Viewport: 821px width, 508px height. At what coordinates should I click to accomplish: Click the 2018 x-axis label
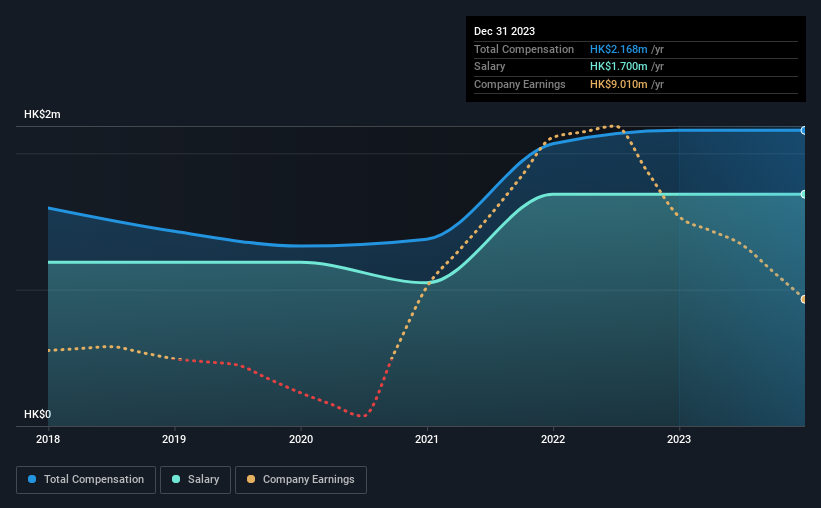pos(48,439)
